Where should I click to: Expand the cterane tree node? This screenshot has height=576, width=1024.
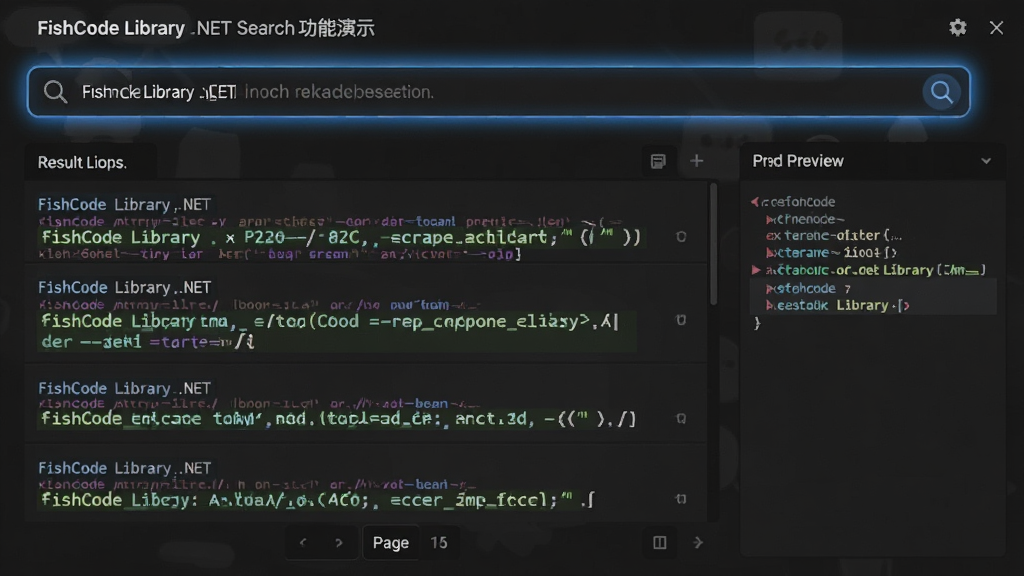click(x=770, y=253)
